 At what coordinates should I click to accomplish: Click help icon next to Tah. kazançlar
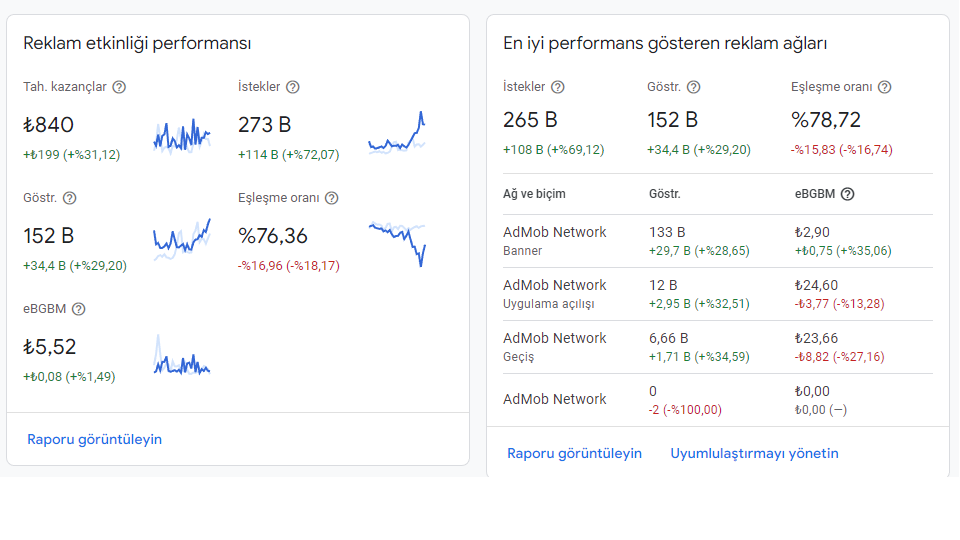[x=119, y=87]
